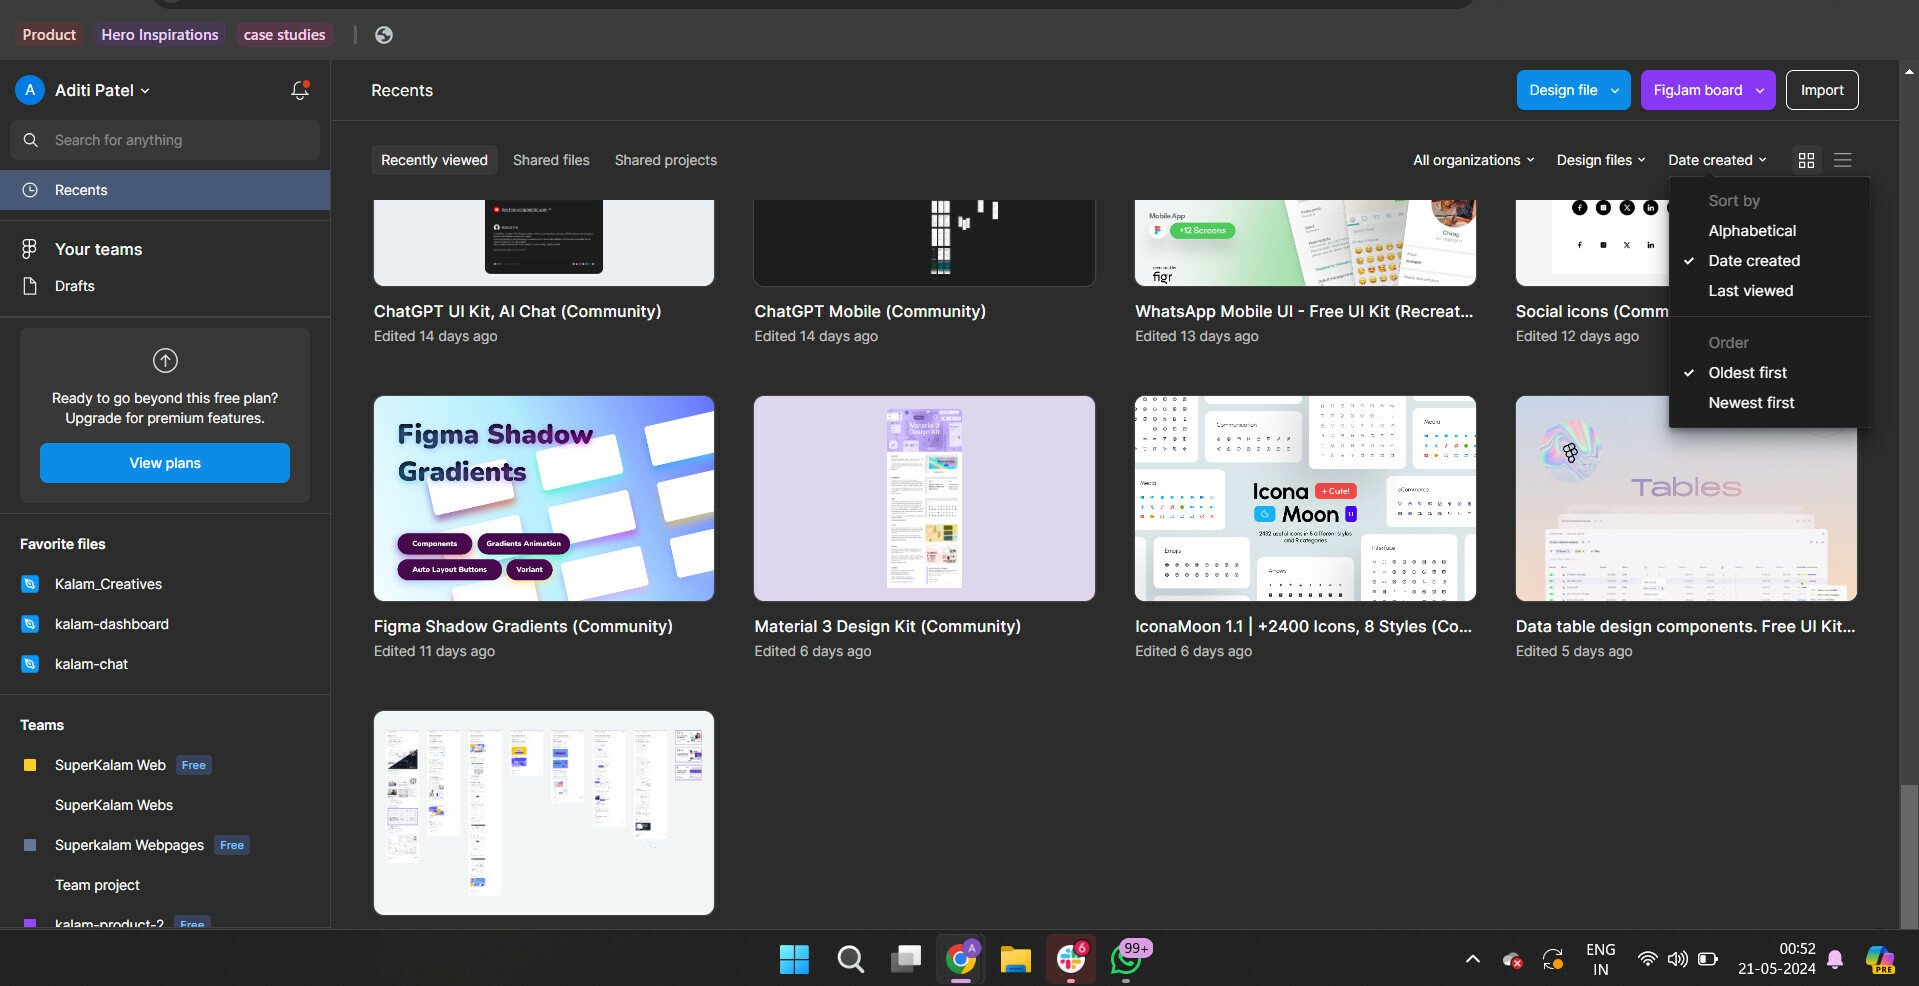Screen dimensions: 1919x986
Task: Open File Explorer from the taskbar
Action: click(x=1016, y=959)
